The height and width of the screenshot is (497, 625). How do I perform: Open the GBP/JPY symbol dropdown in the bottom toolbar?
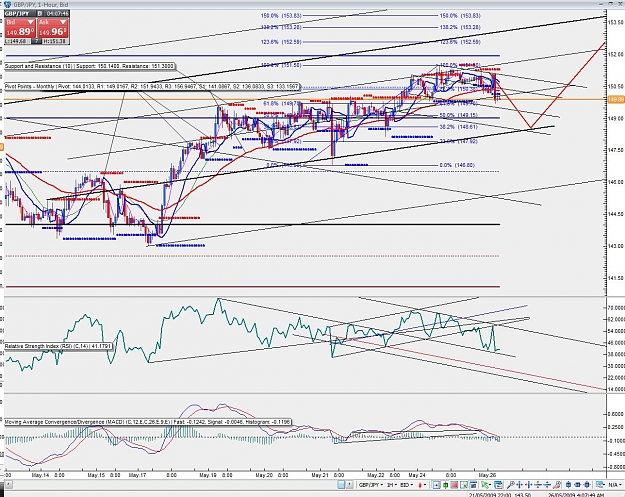[371, 485]
